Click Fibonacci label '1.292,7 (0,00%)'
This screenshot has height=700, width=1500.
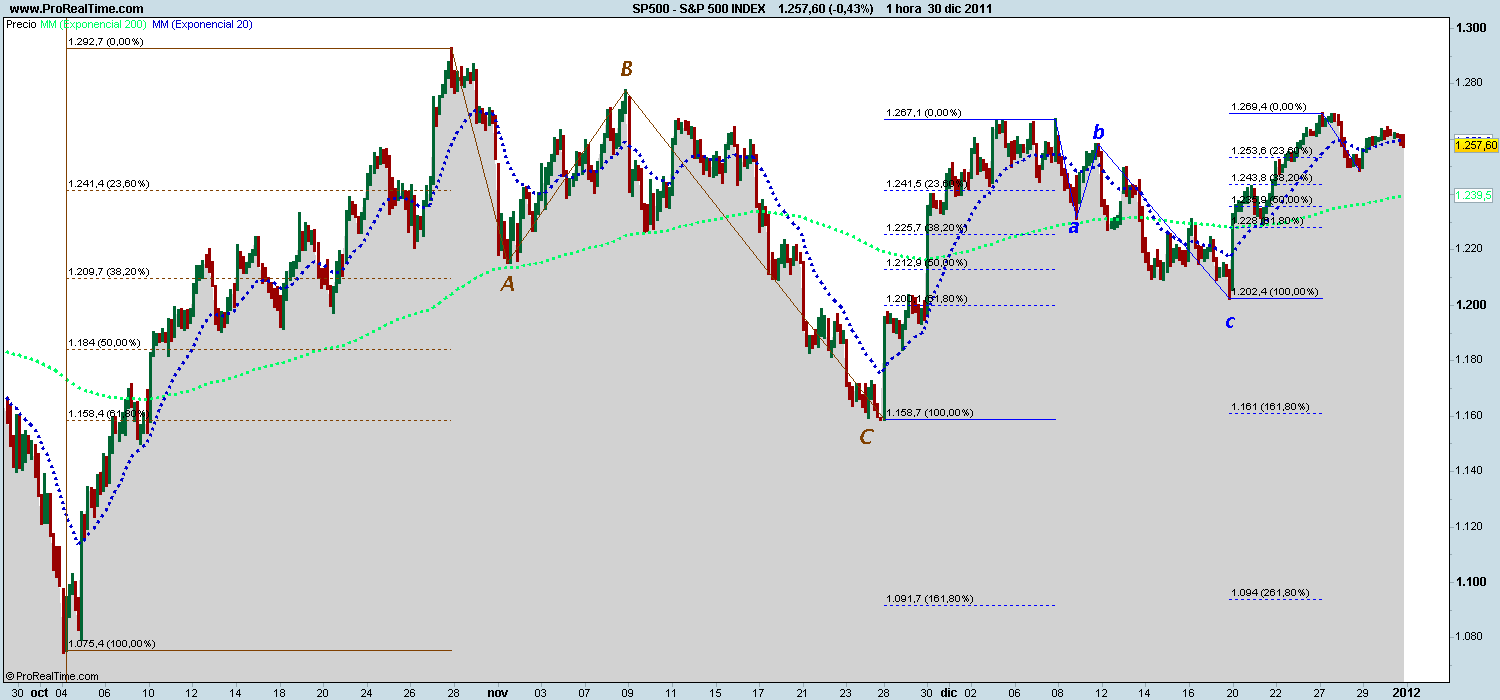pos(106,42)
